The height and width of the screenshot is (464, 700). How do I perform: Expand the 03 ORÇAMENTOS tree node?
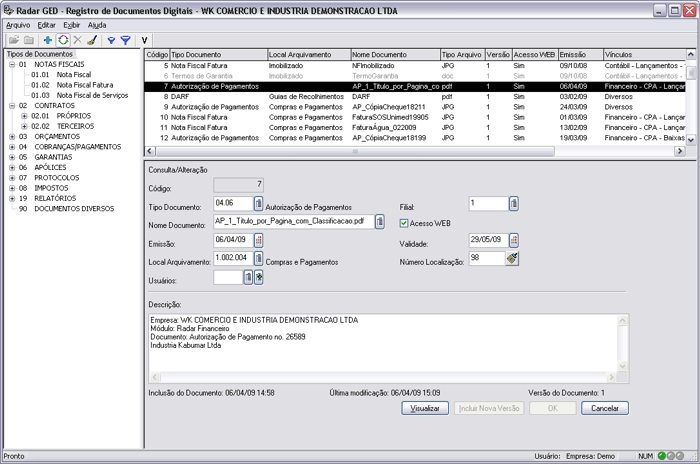coord(11,136)
